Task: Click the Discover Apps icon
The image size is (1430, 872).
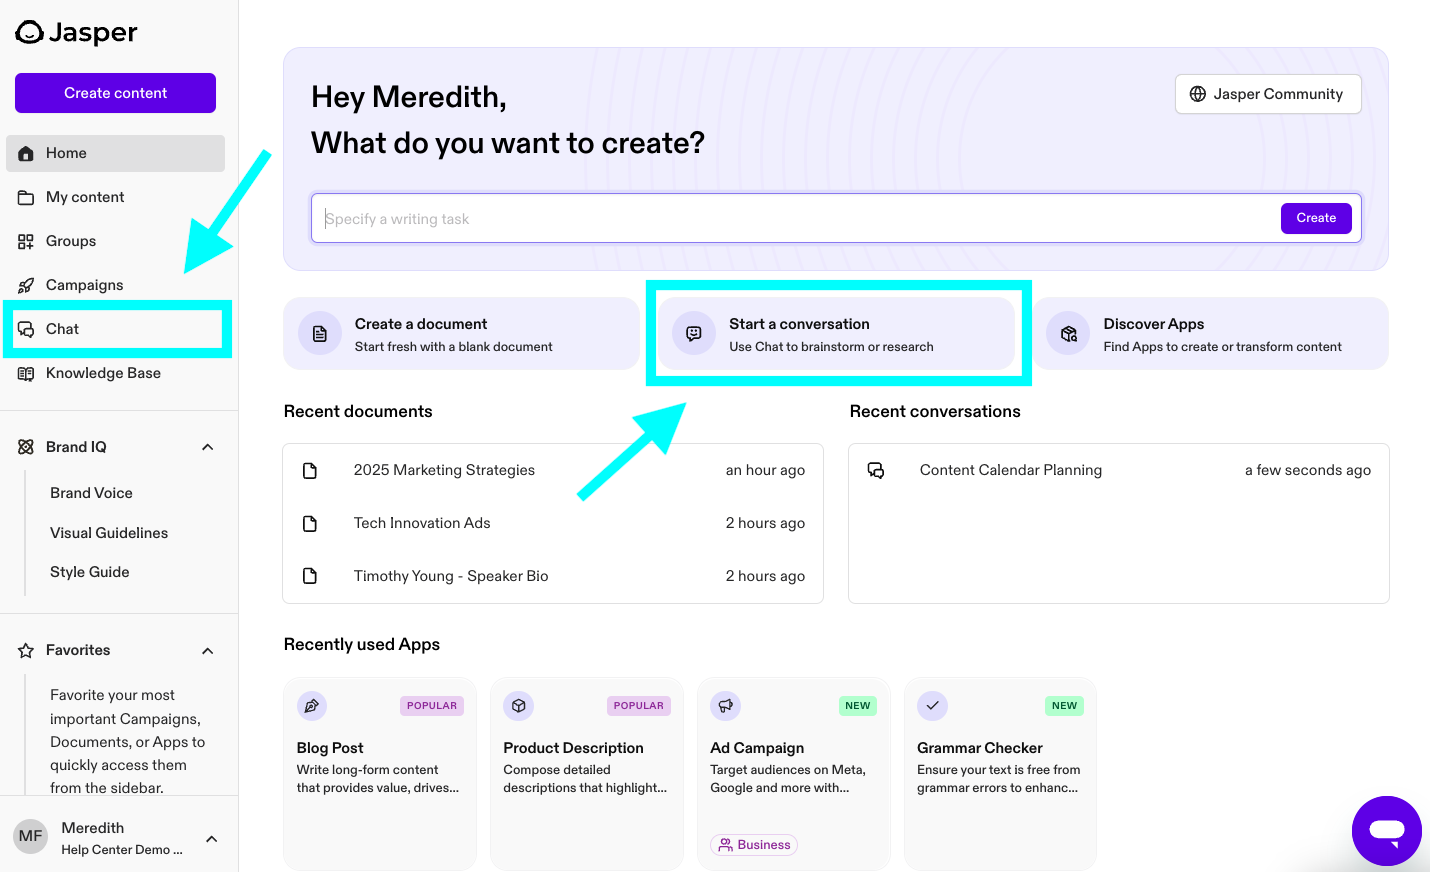Action: coord(1069,334)
